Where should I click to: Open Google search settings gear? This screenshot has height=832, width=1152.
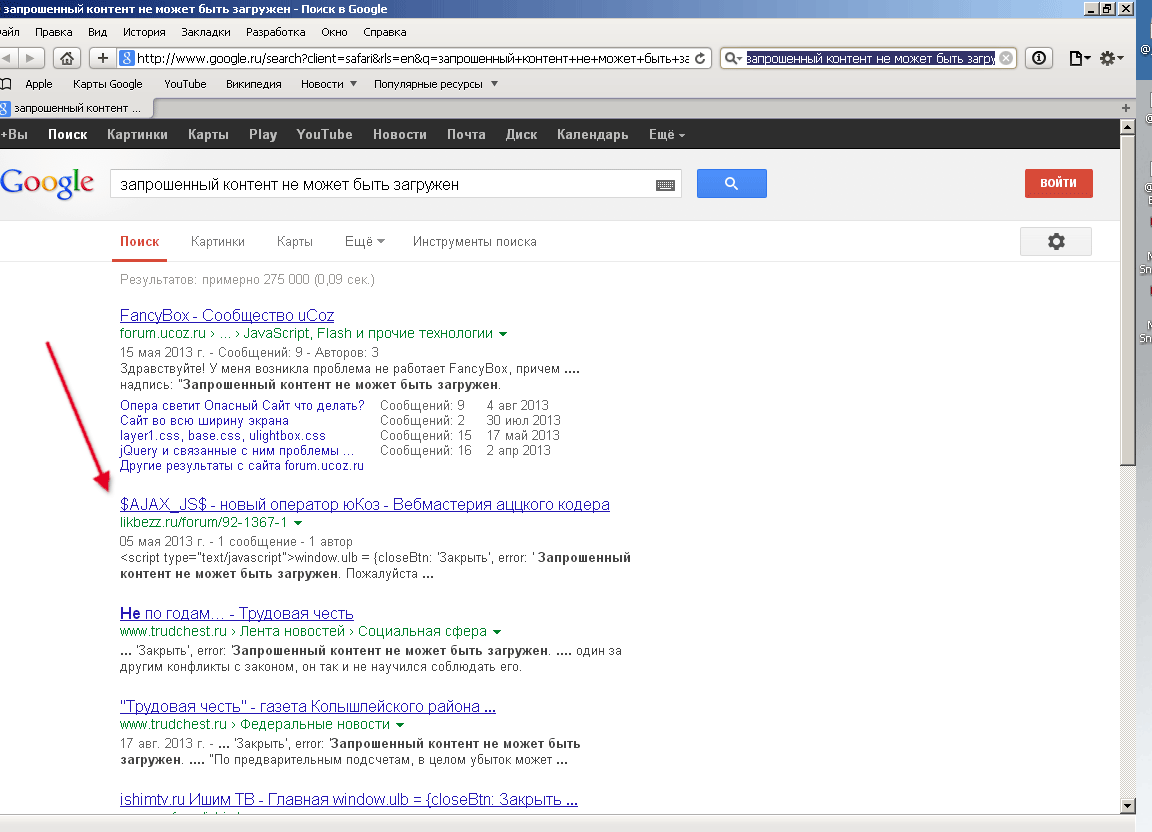(1056, 241)
